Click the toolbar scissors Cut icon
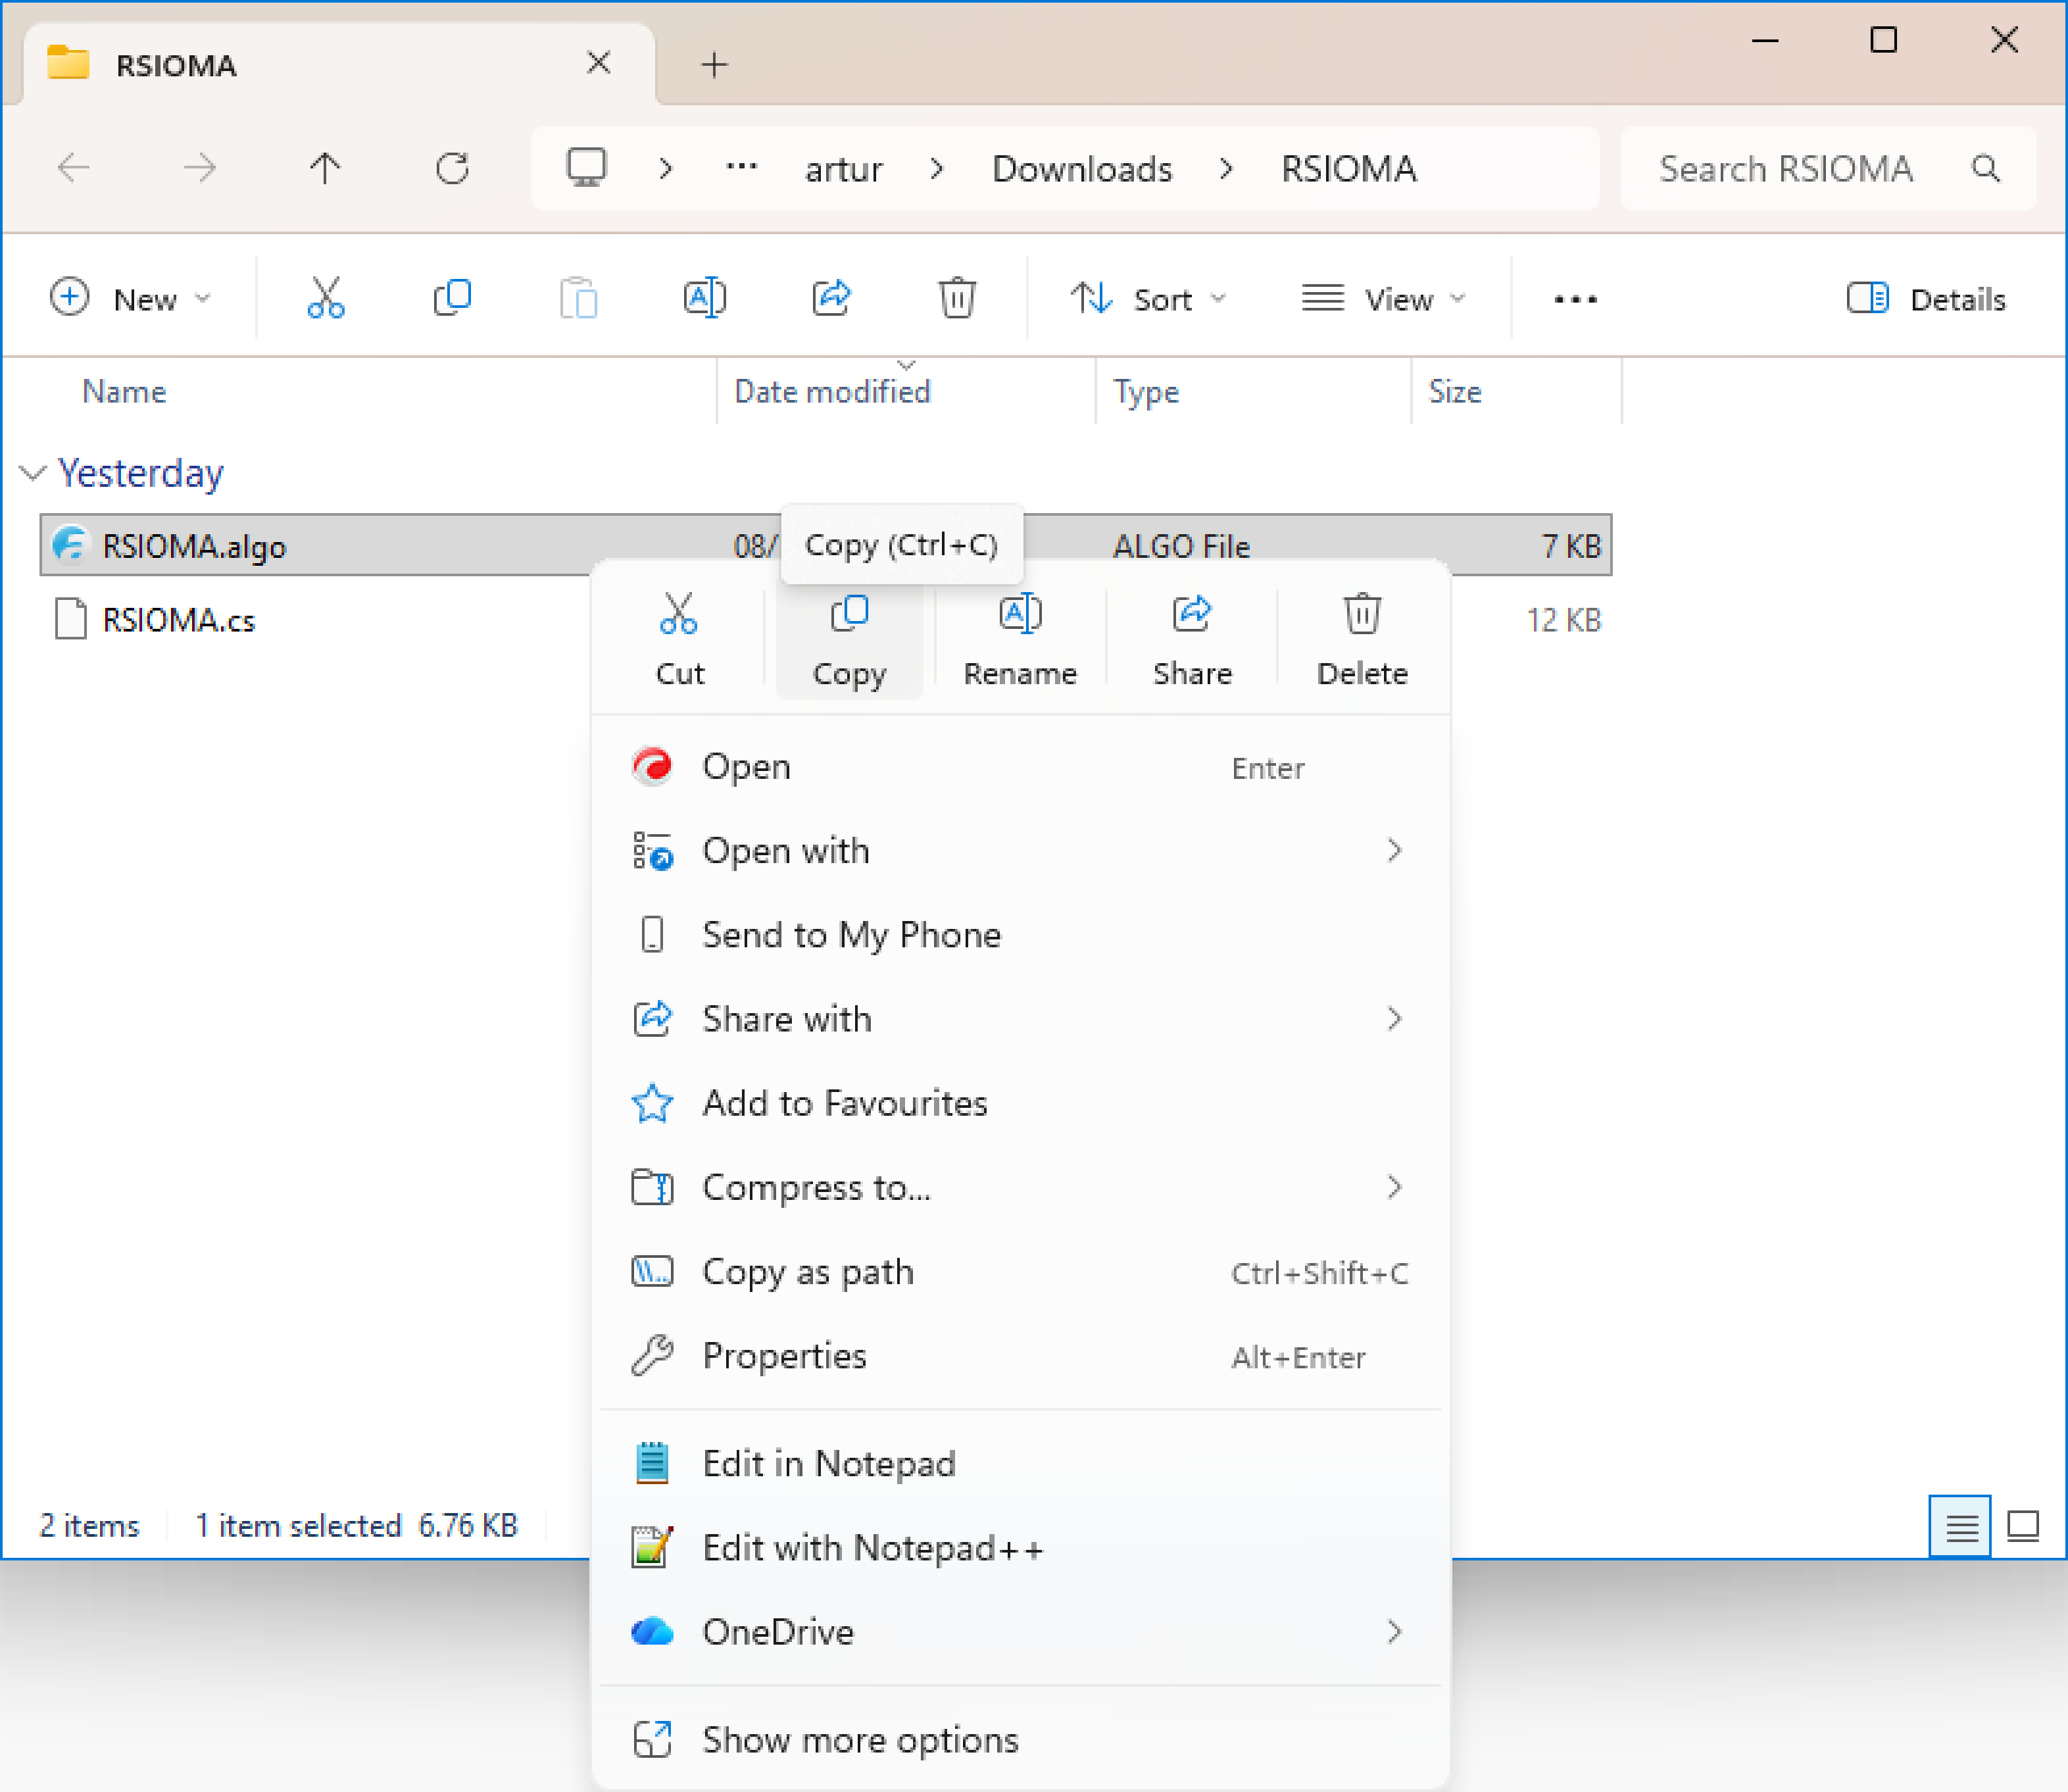The image size is (2068, 1792). point(326,298)
